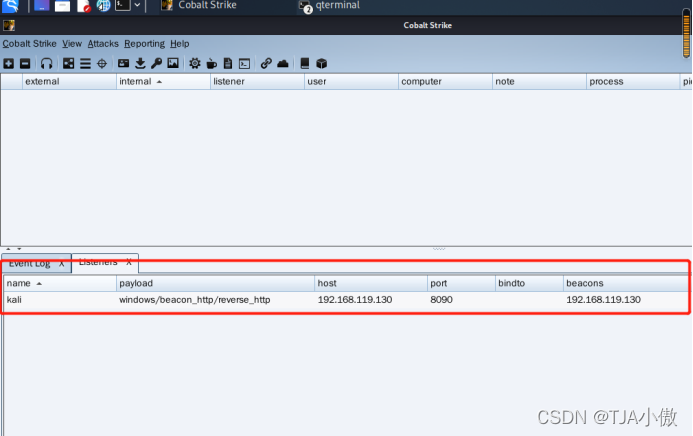Click the file manager icon in the panel
This screenshot has width=693, height=436.
point(62,6)
